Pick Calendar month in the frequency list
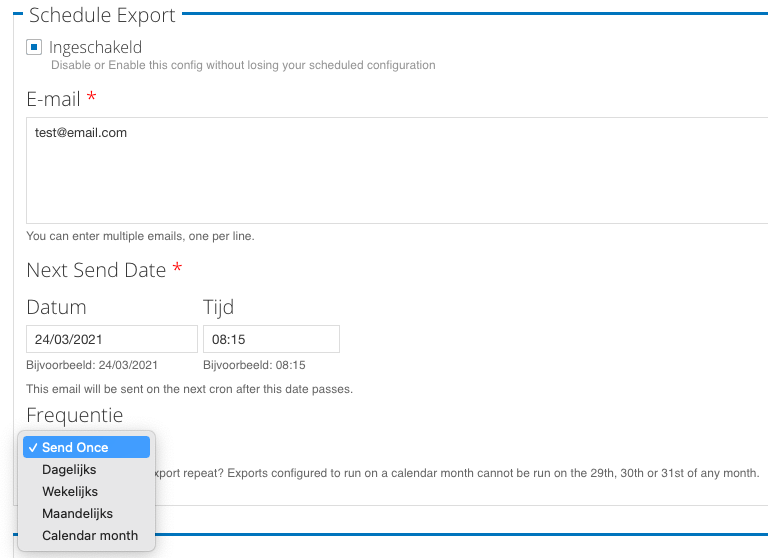Image resolution: width=768 pixels, height=558 pixels. point(90,535)
